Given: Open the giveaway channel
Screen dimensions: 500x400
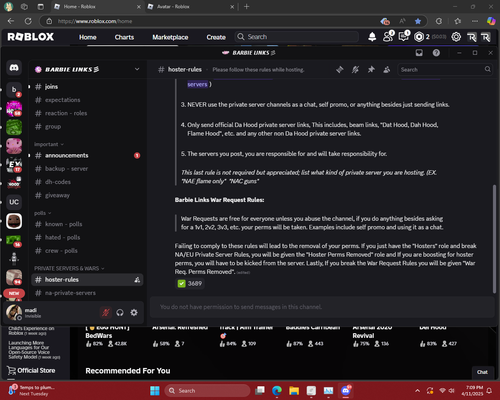Looking at the screenshot, I should tap(87, 195).
